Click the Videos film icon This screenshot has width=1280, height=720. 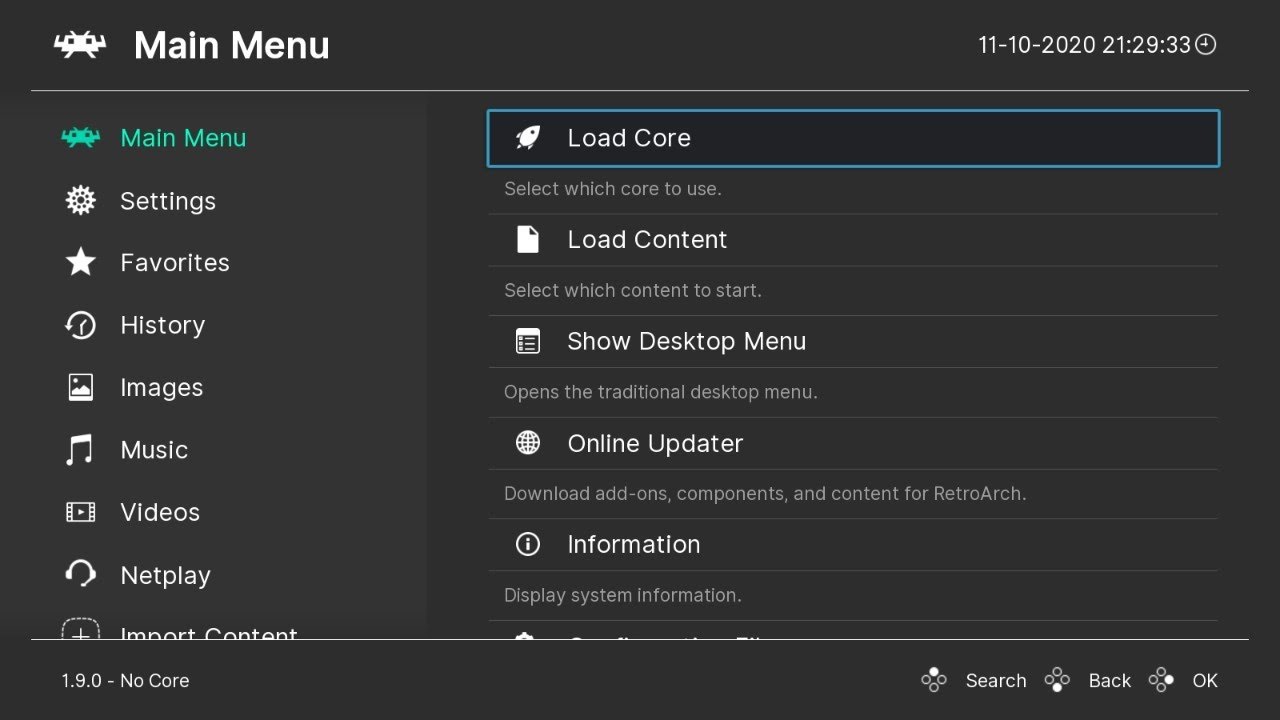(x=80, y=512)
